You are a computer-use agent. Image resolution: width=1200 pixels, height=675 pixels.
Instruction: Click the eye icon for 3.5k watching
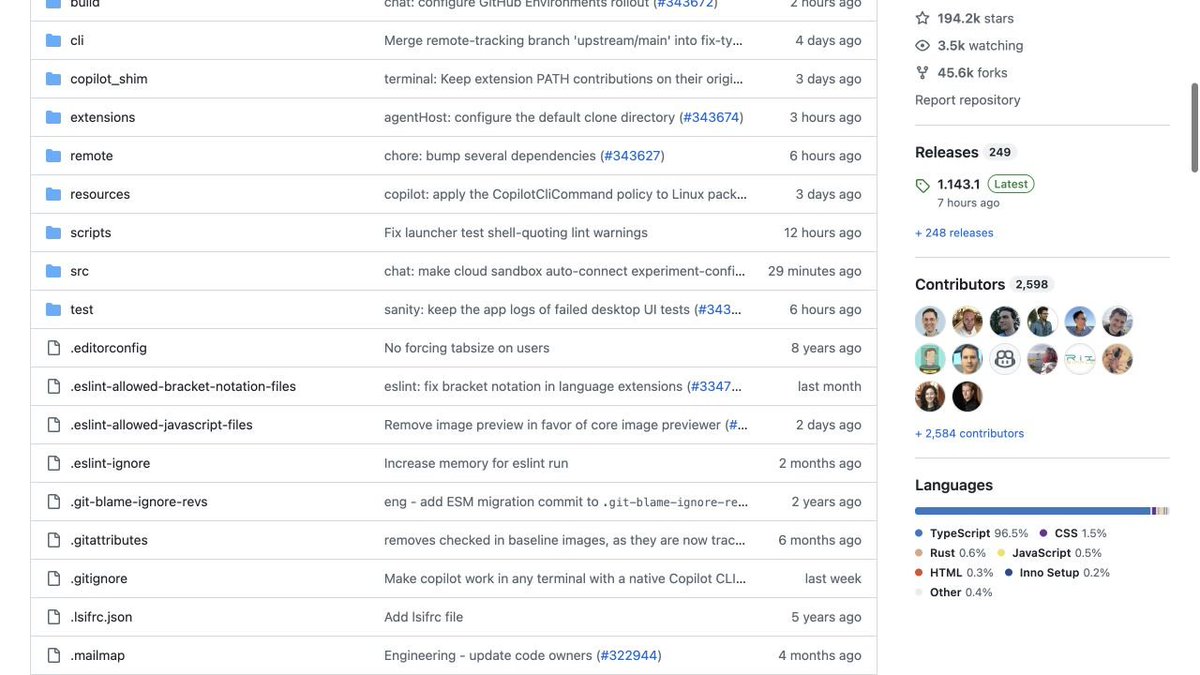[922, 46]
